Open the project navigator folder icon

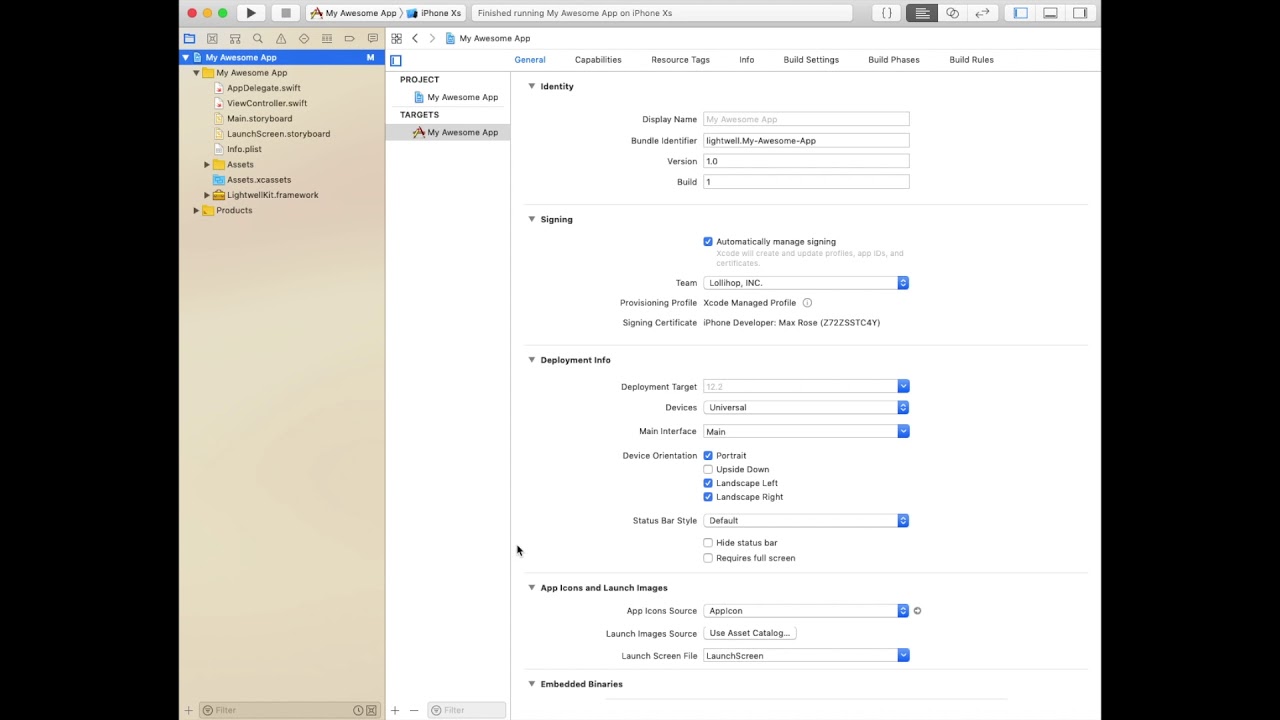[x=189, y=39]
